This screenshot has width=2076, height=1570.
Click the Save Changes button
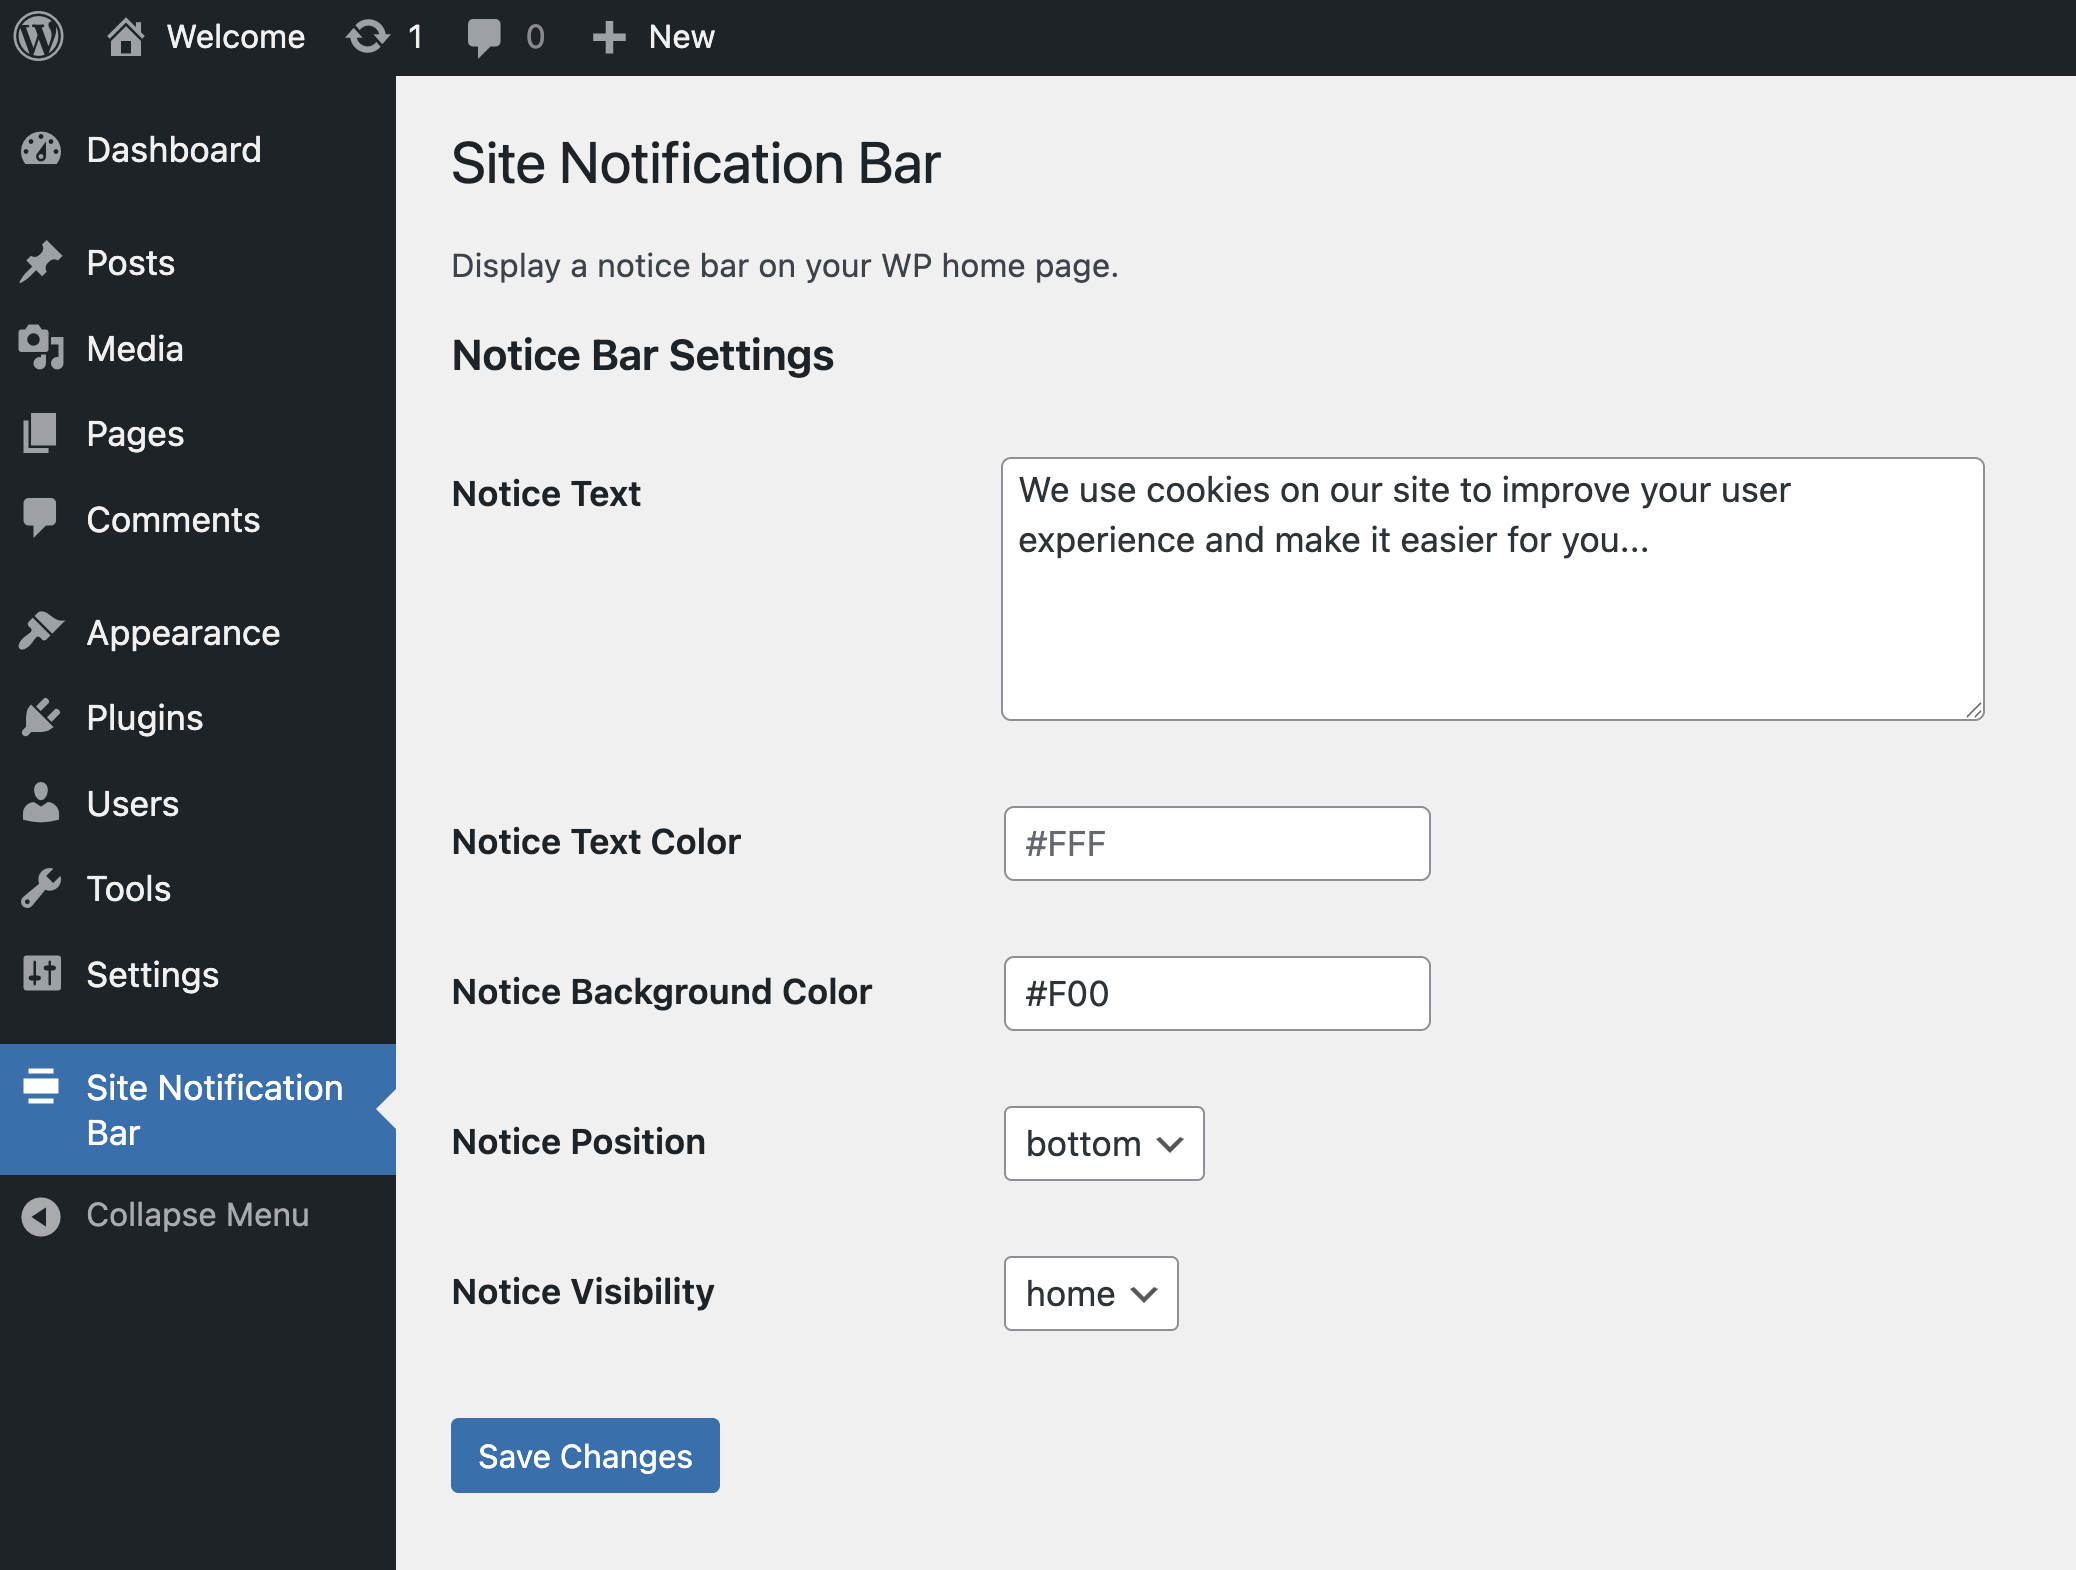tap(585, 1455)
